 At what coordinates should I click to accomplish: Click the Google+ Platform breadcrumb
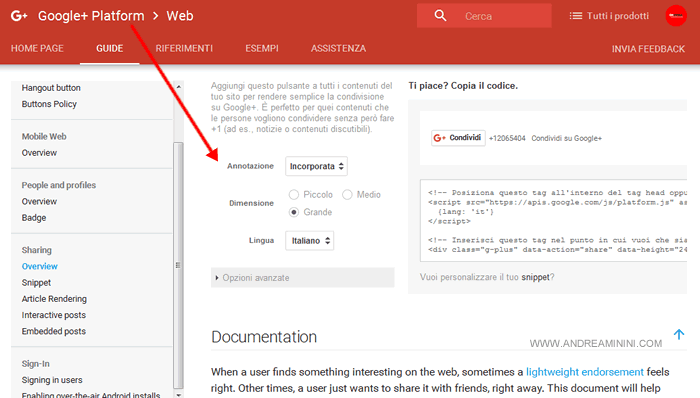click(x=91, y=16)
